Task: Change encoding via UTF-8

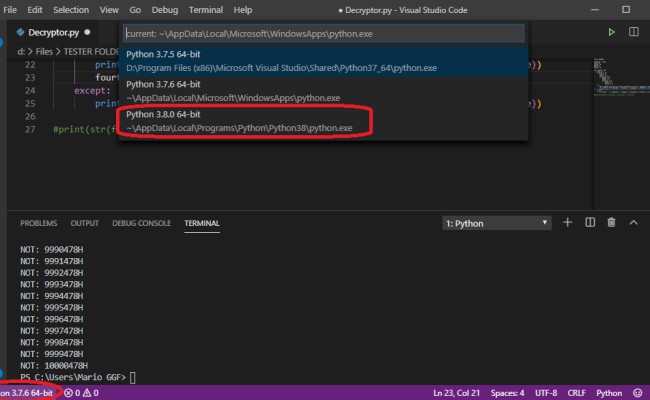Action: pyautogui.click(x=546, y=393)
